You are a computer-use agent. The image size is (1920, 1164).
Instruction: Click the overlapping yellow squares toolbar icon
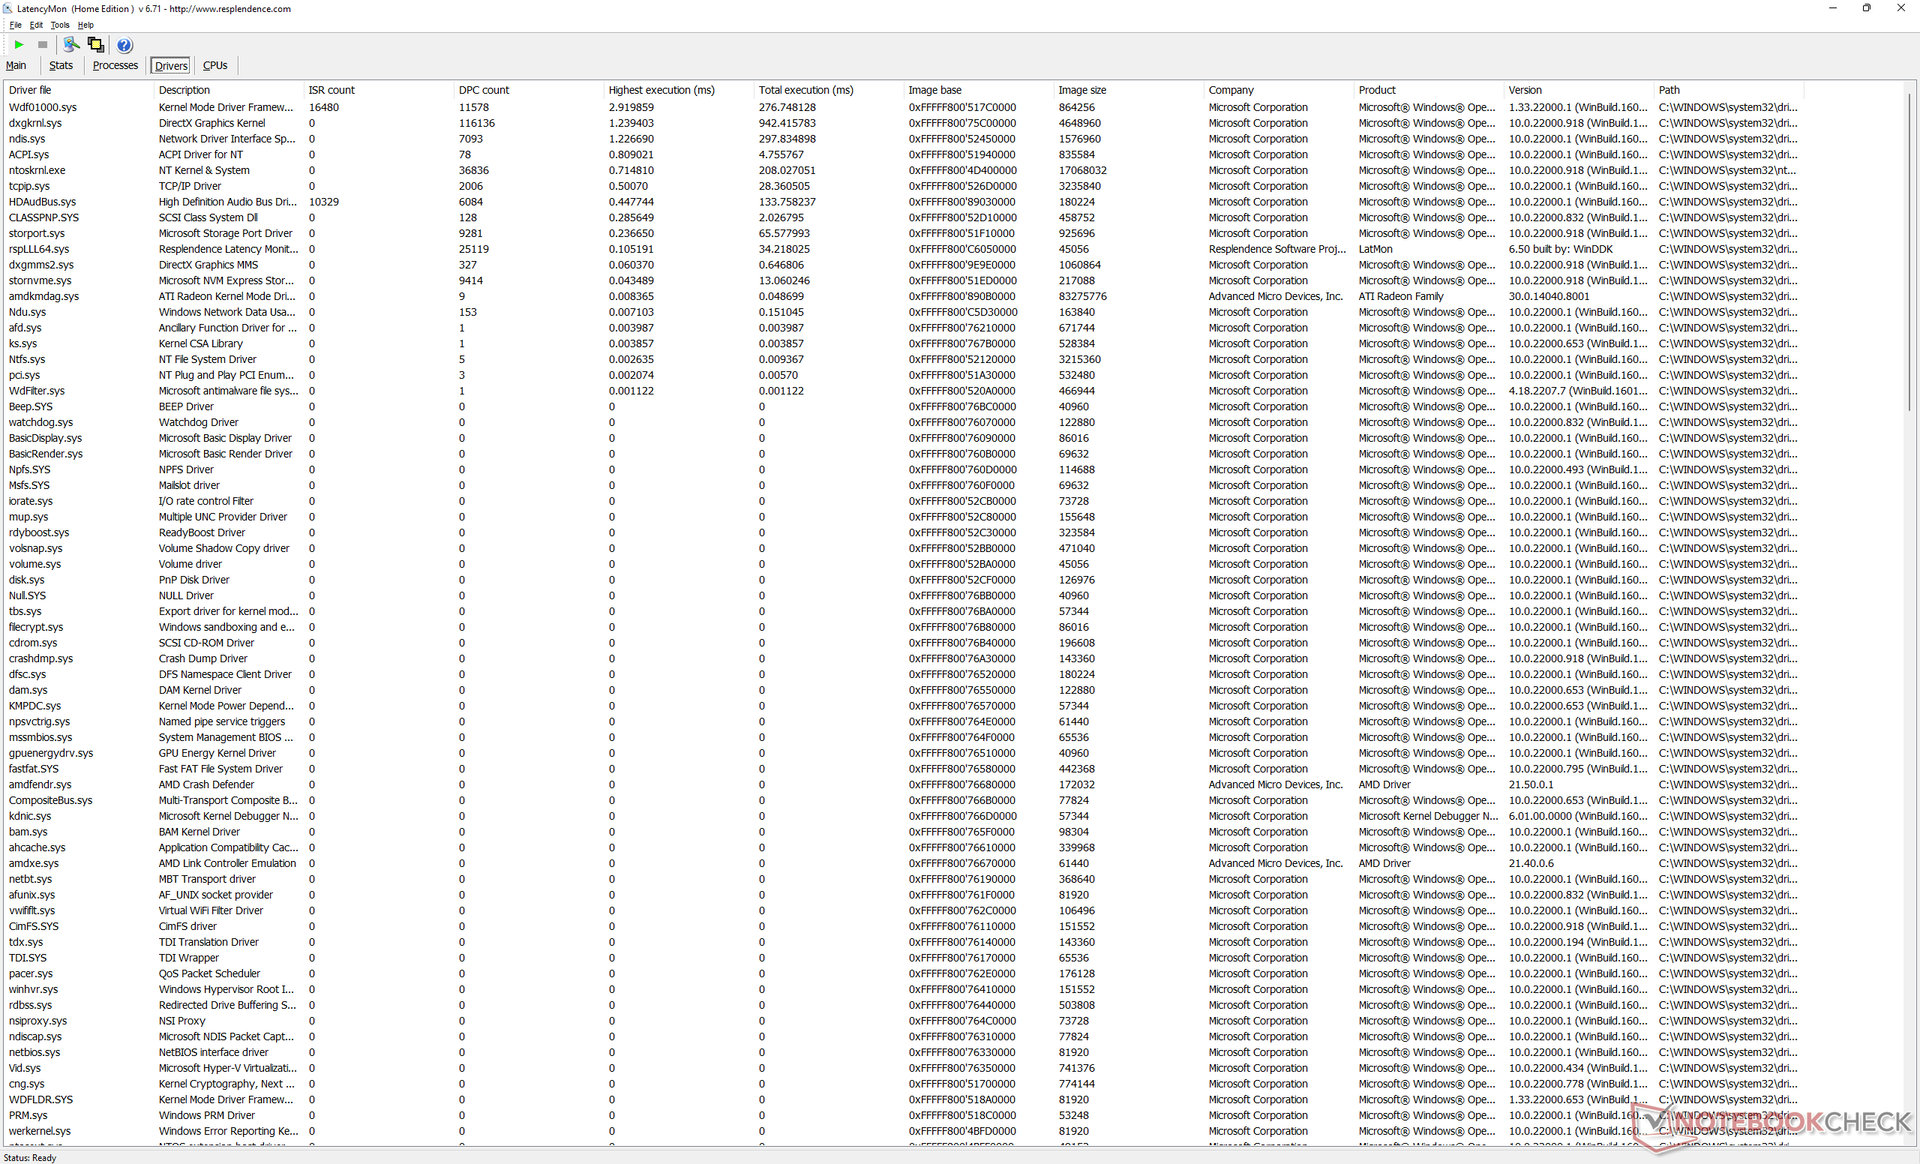tap(96, 45)
